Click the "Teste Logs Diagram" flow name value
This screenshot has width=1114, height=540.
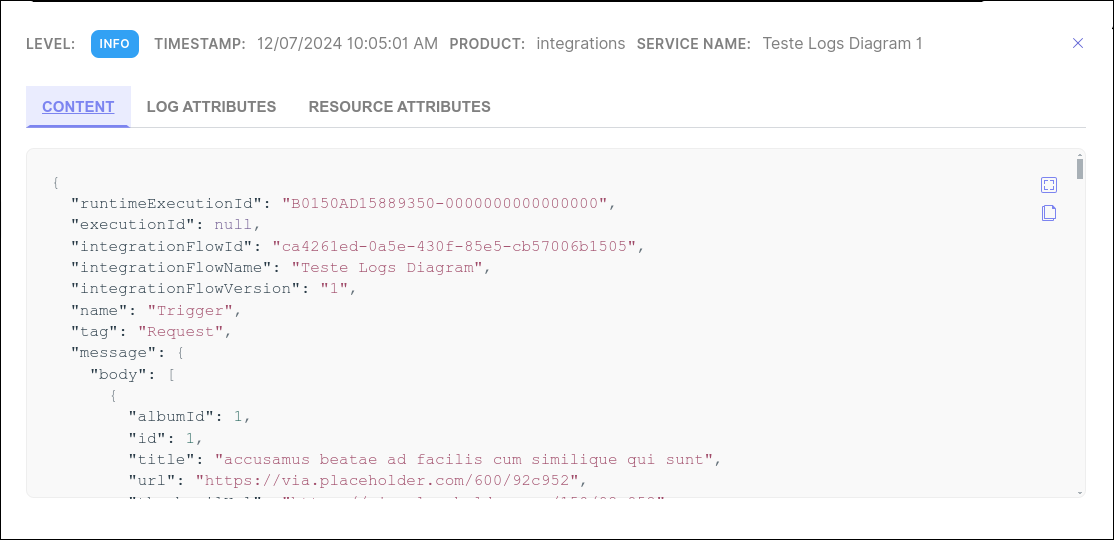click(x=387, y=267)
